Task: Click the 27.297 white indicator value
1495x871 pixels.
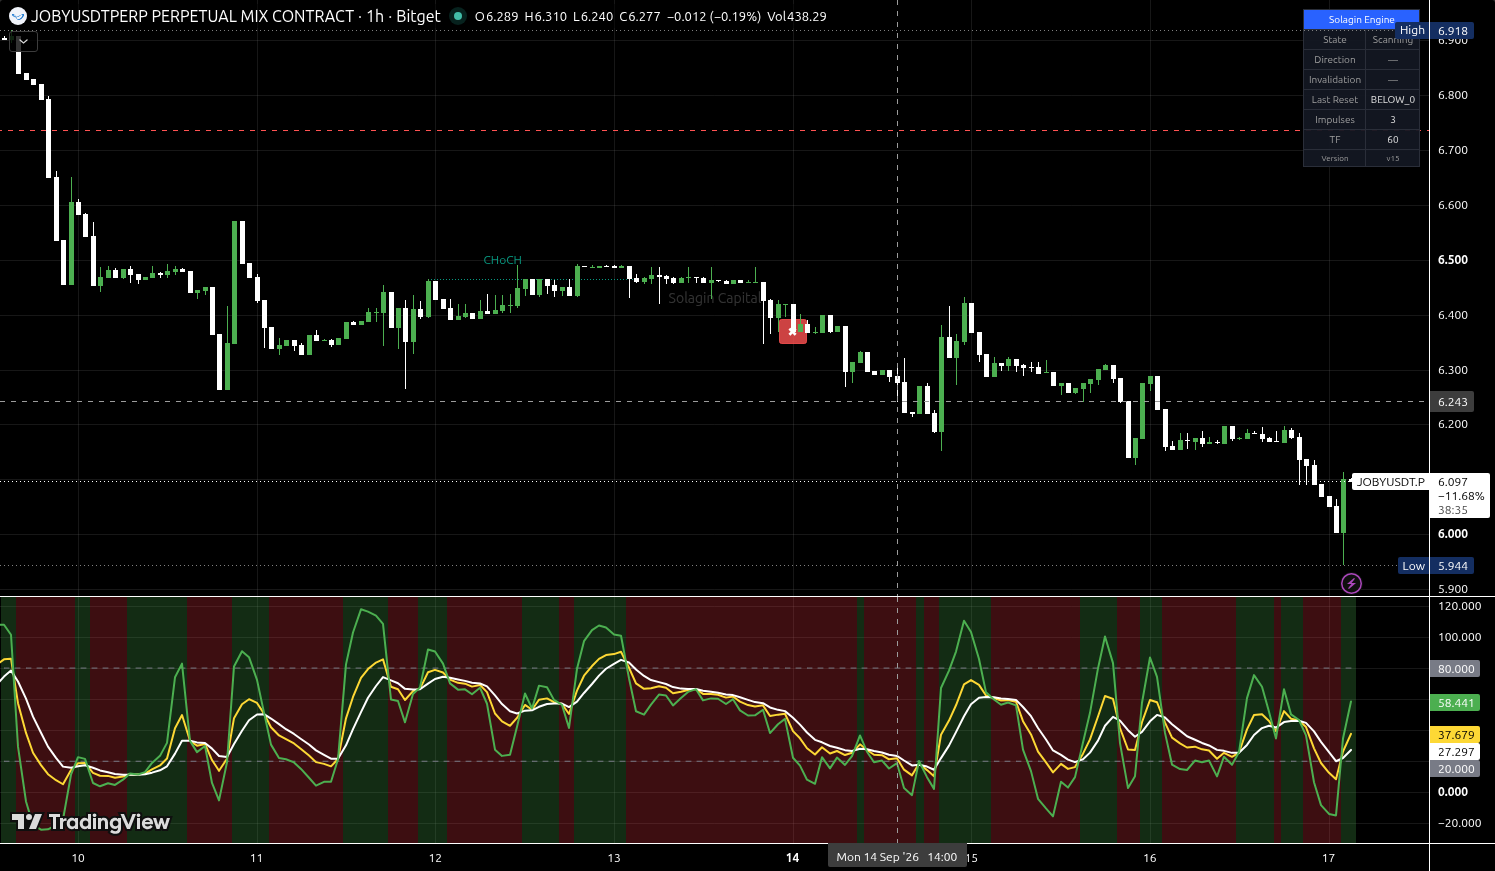Action: (x=1456, y=752)
